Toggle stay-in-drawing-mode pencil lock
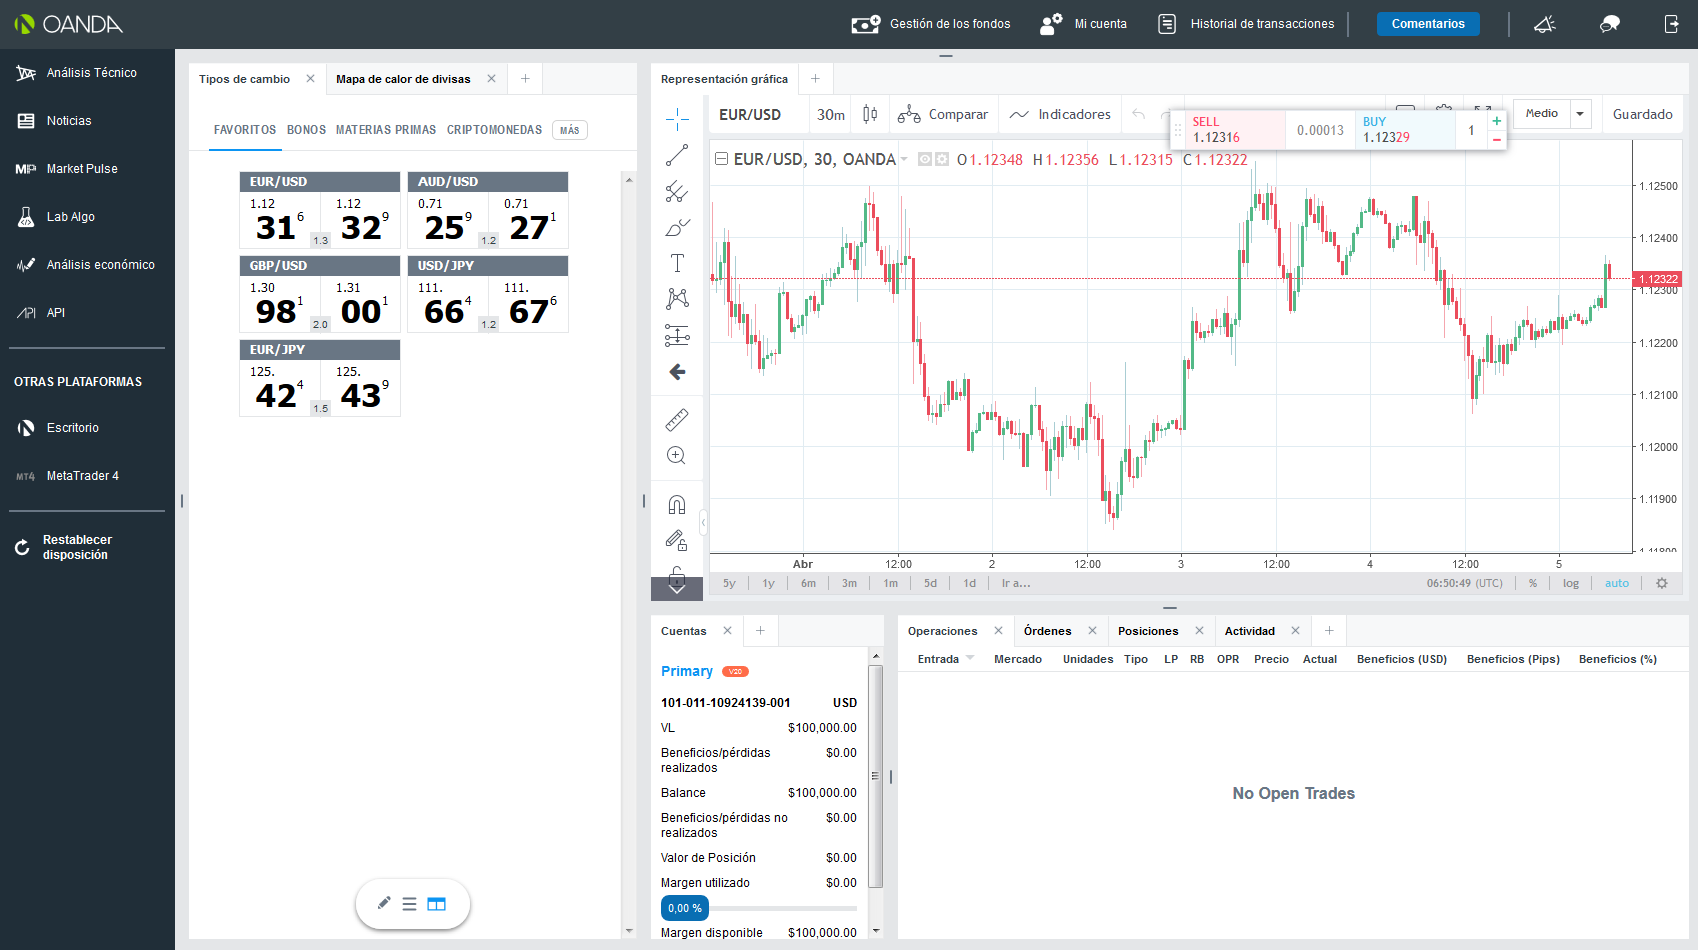Screen dimensions: 1698x950 click(x=677, y=541)
